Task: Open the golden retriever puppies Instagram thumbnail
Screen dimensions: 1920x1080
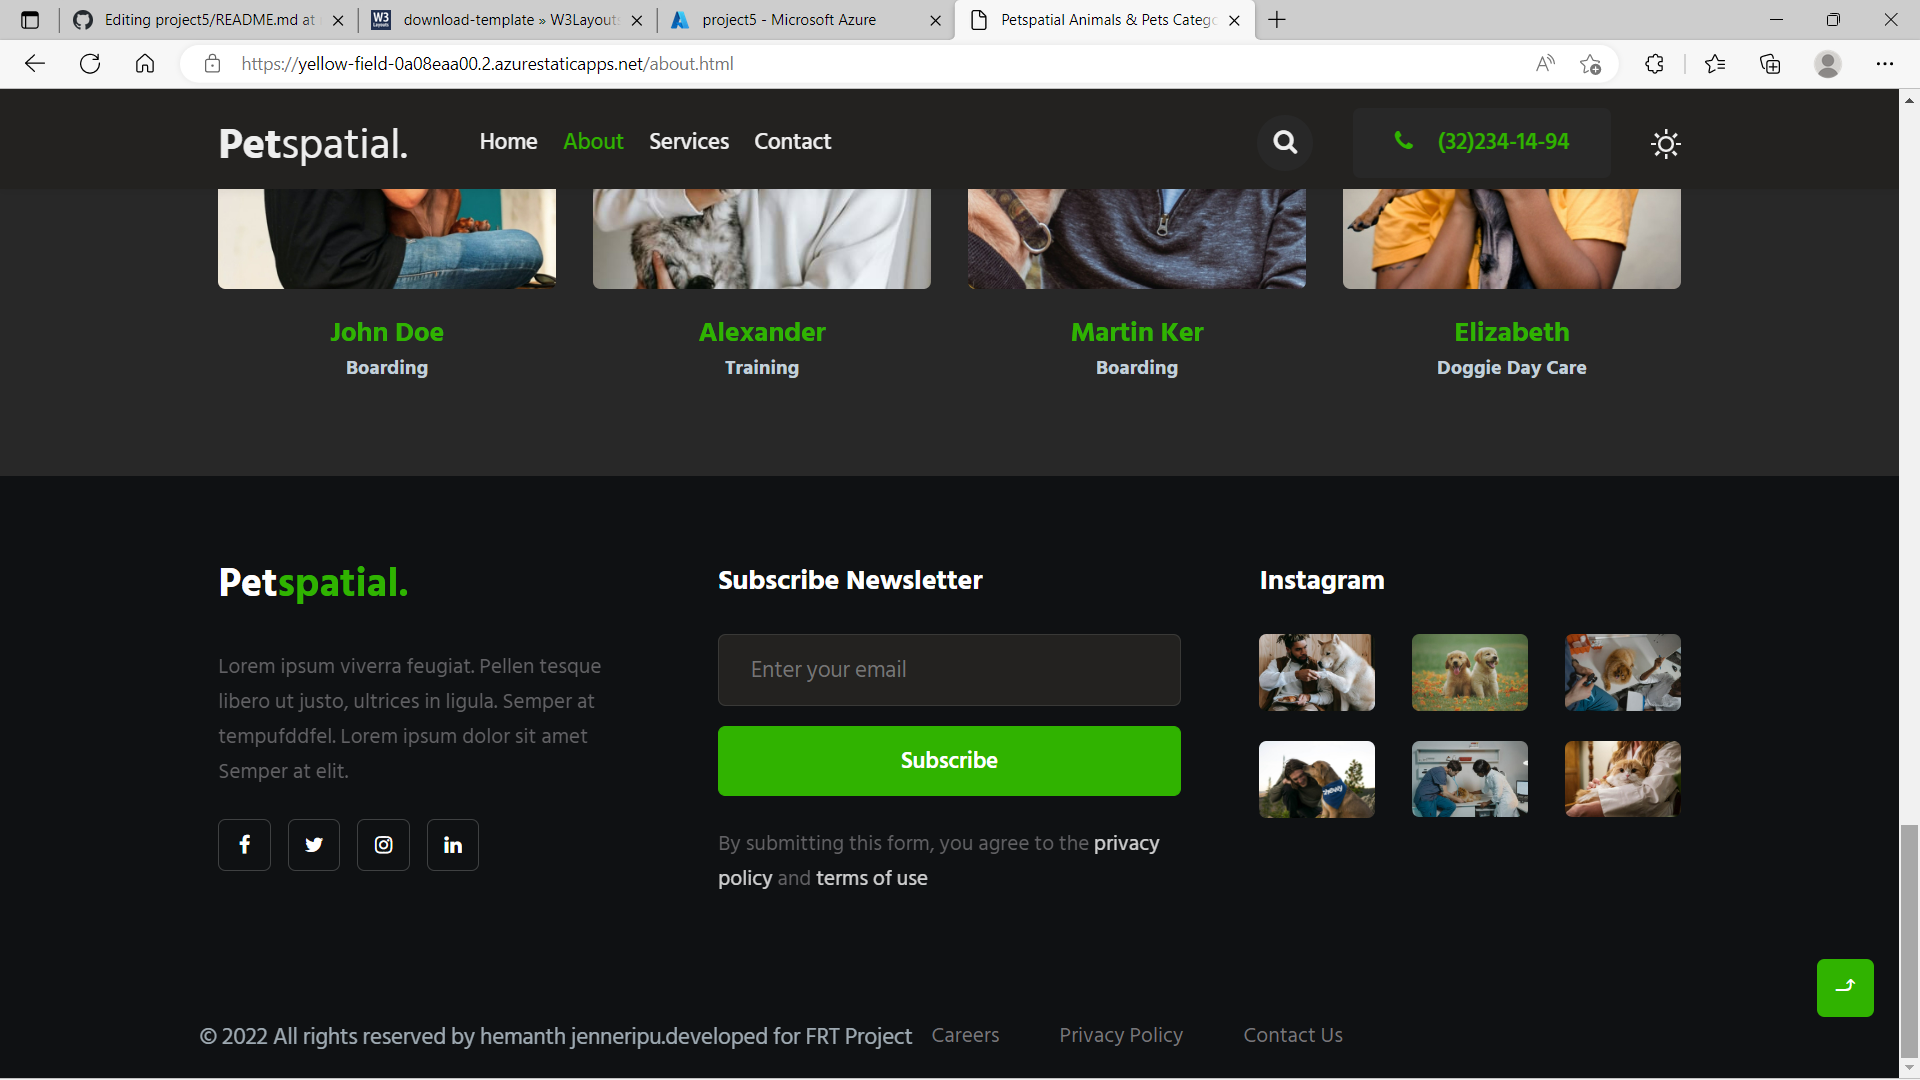Action: (x=1469, y=672)
